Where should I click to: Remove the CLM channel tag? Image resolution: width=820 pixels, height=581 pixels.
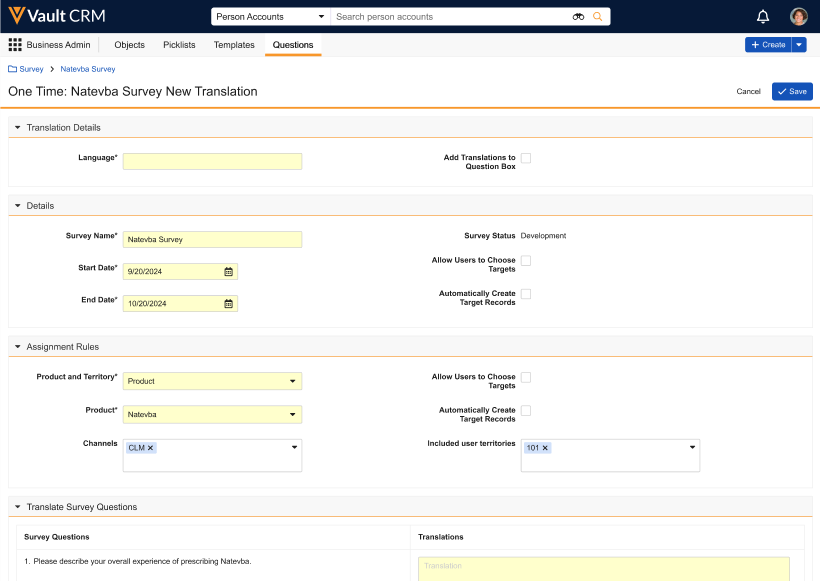[x=151, y=448]
